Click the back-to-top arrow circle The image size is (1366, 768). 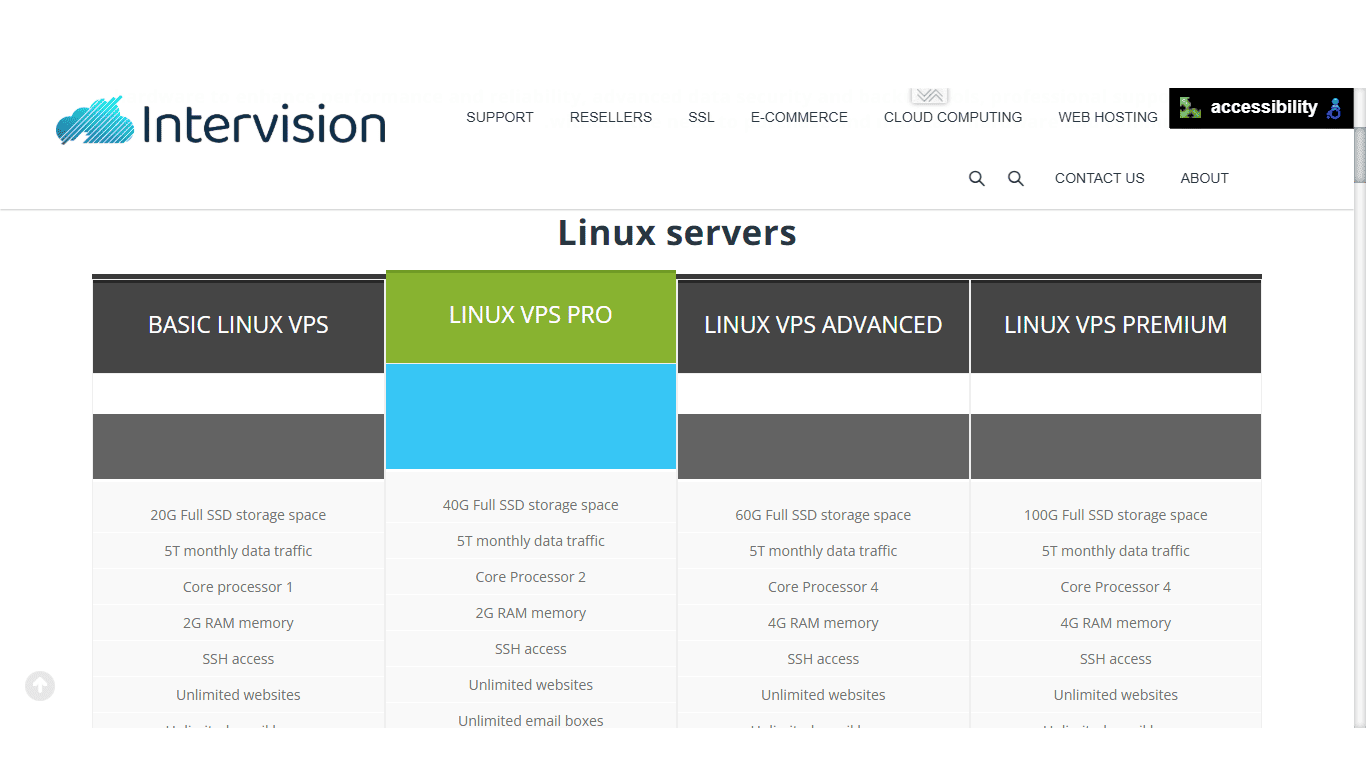[x=40, y=686]
